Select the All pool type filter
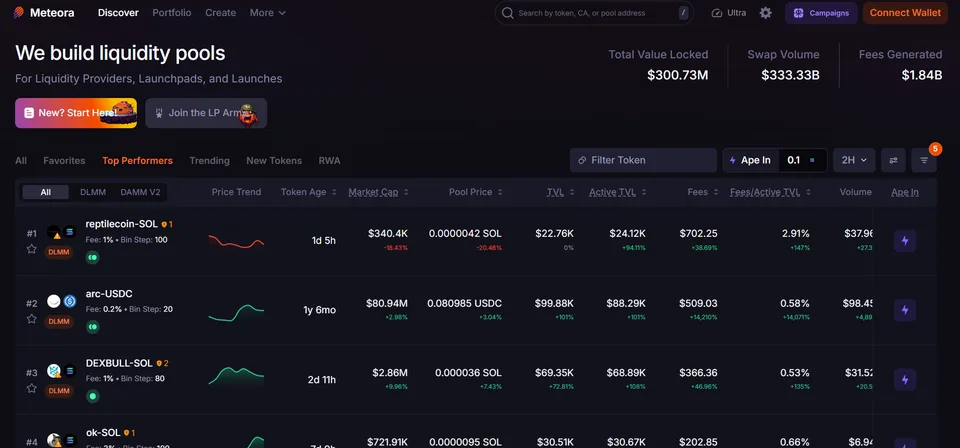Screen dimensions: 960x448 click(46, 192)
